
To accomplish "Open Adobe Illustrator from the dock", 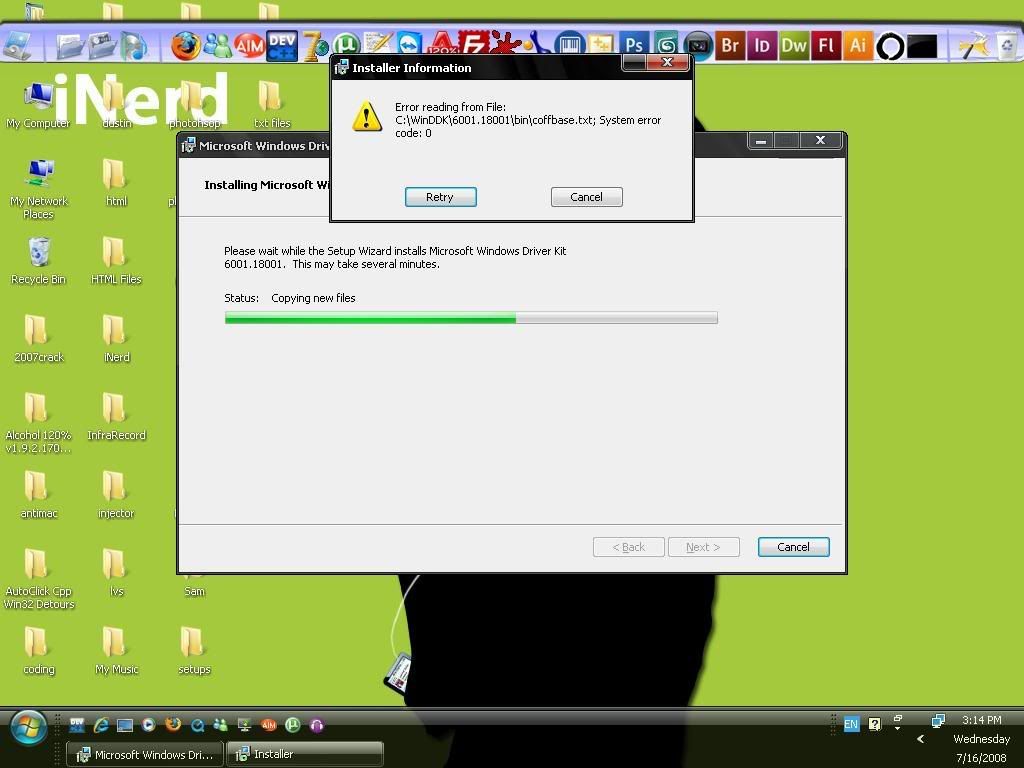I will point(857,45).
